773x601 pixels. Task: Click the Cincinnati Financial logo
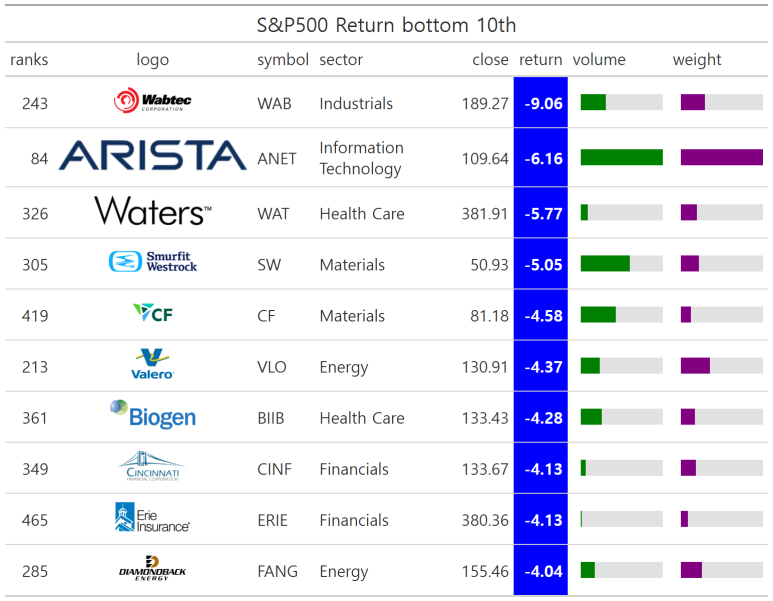click(x=152, y=466)
